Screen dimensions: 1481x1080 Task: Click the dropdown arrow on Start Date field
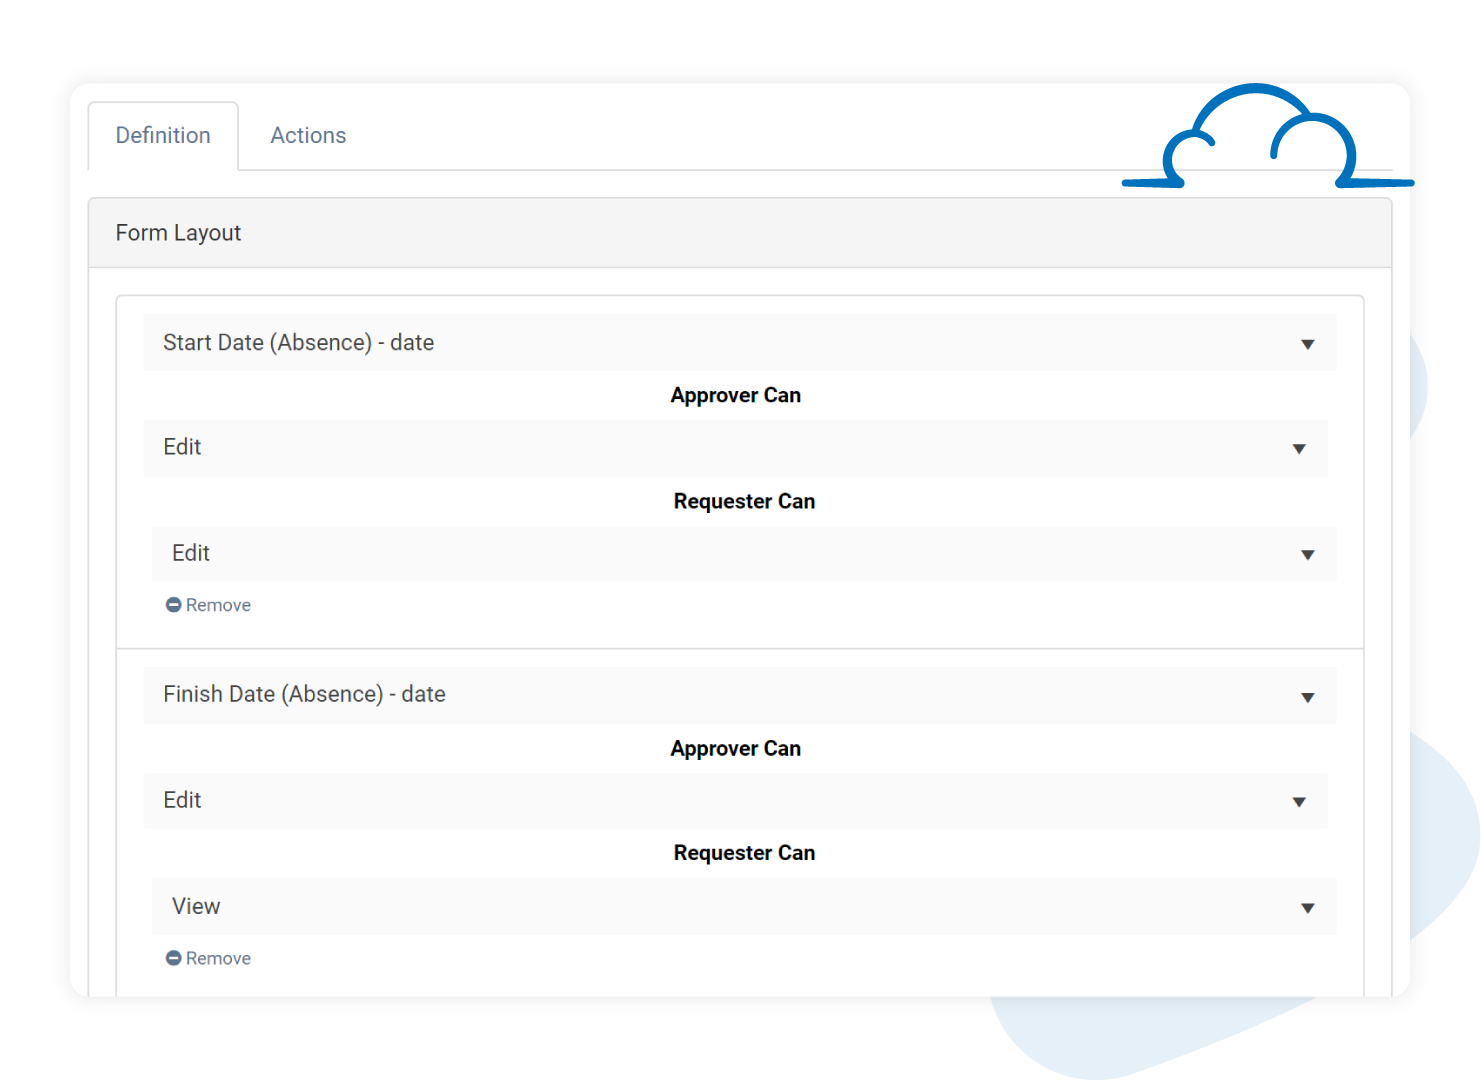point(1308,343)
